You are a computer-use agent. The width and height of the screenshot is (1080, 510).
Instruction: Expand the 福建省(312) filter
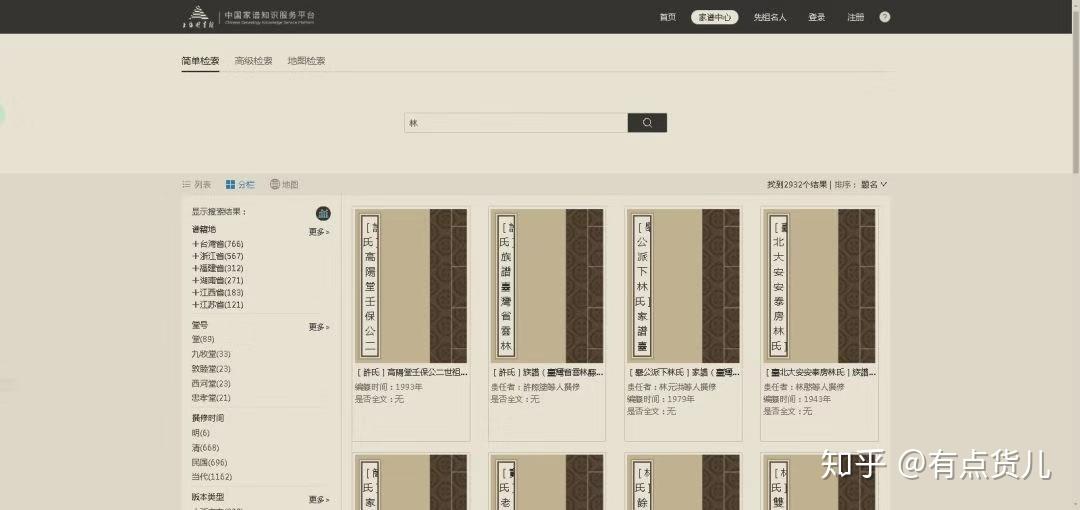click(x=218, y=268)
